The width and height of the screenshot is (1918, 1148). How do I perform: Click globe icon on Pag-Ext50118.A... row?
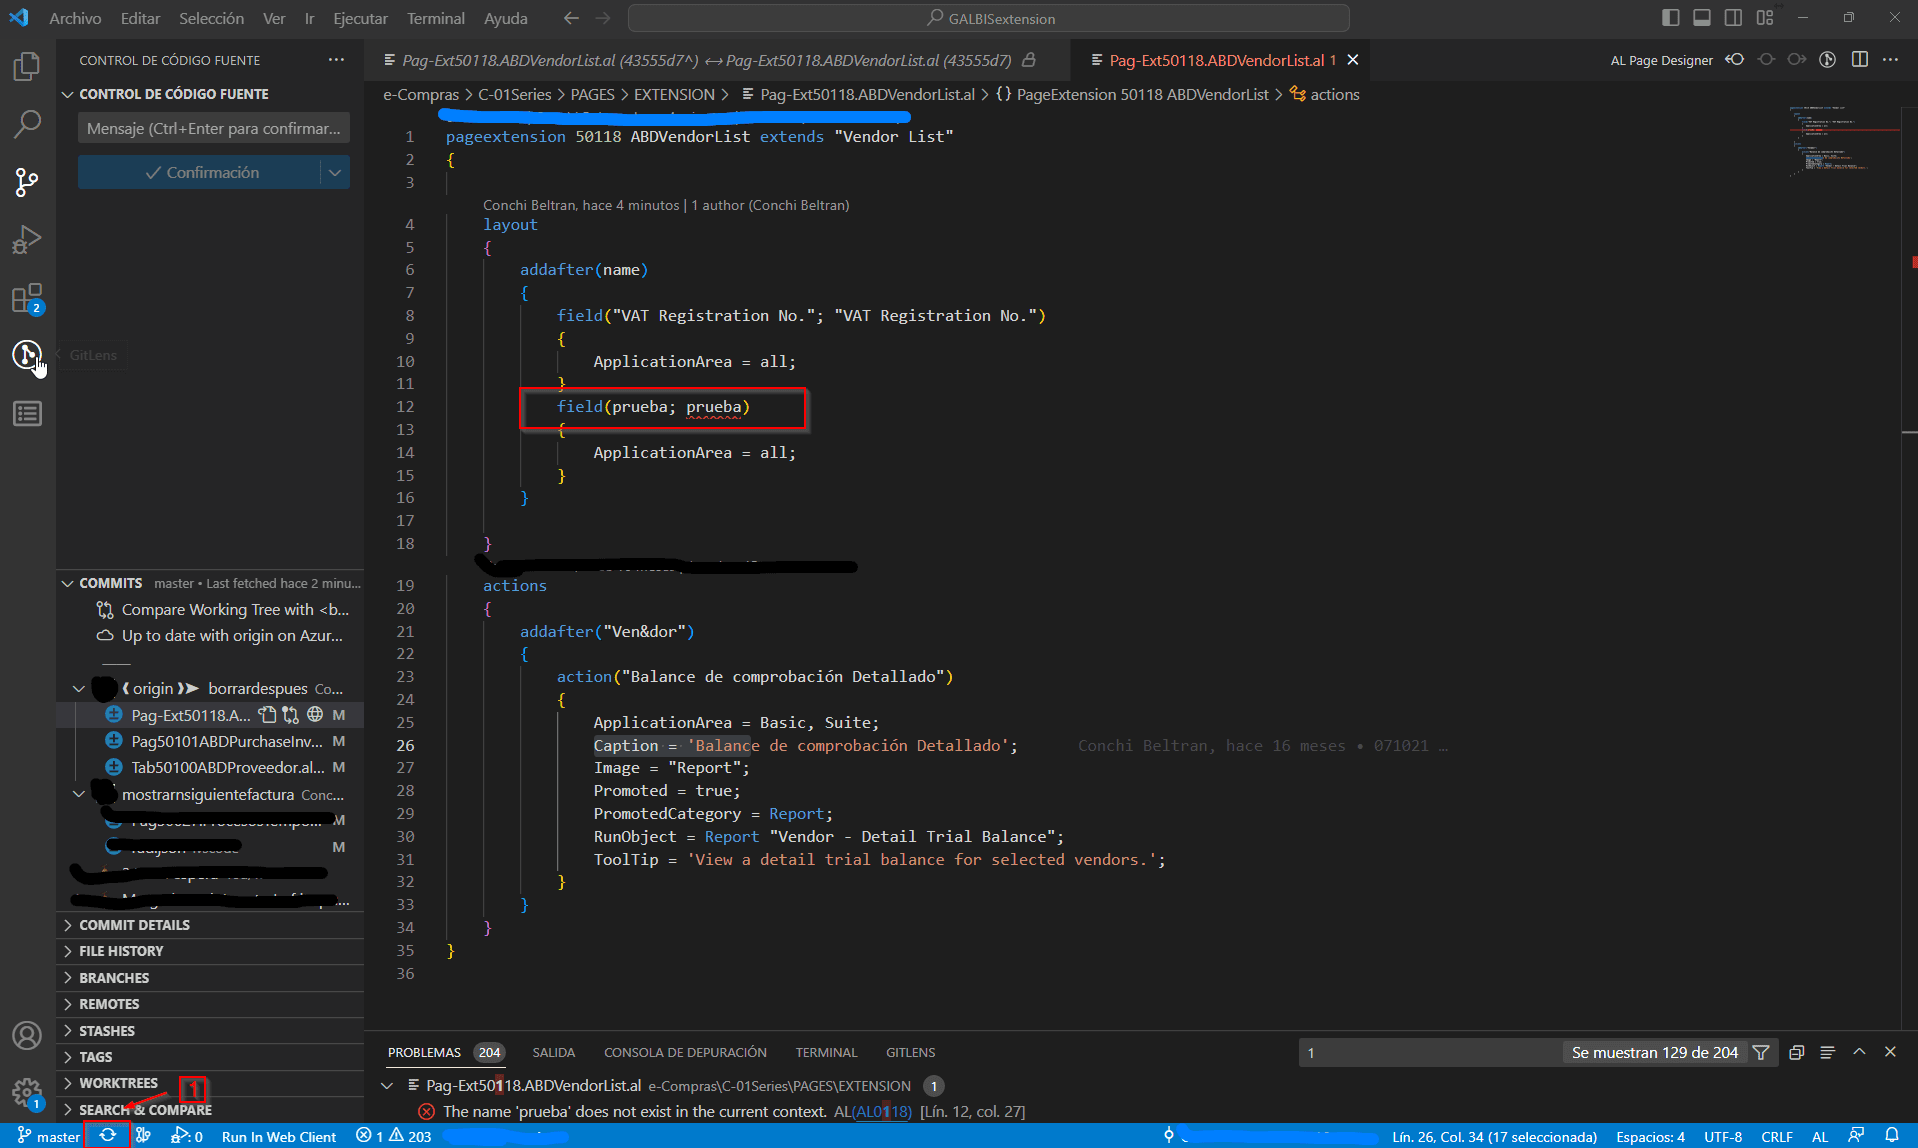point(315,715)
